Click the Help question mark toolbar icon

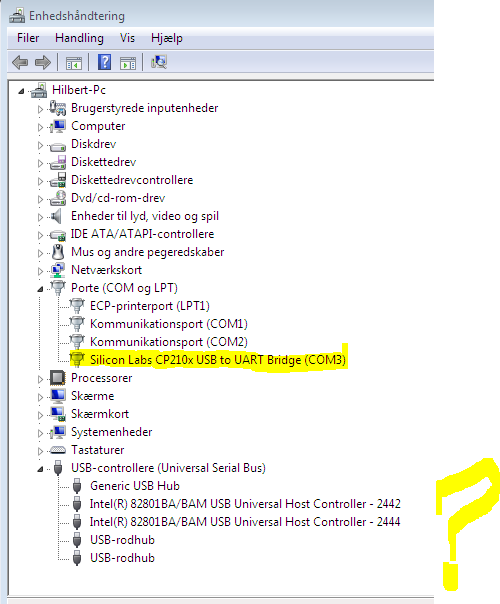tap(104, 62)
